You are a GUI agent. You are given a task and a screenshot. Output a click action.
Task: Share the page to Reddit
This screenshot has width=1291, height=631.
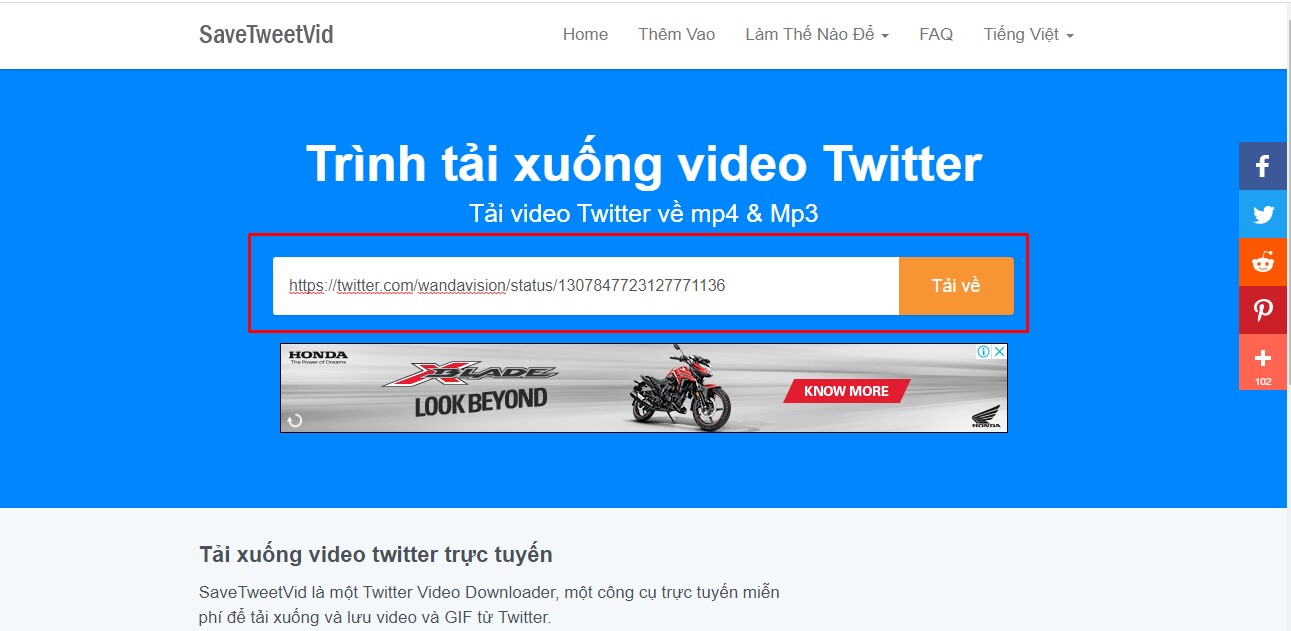point(1262,262)
